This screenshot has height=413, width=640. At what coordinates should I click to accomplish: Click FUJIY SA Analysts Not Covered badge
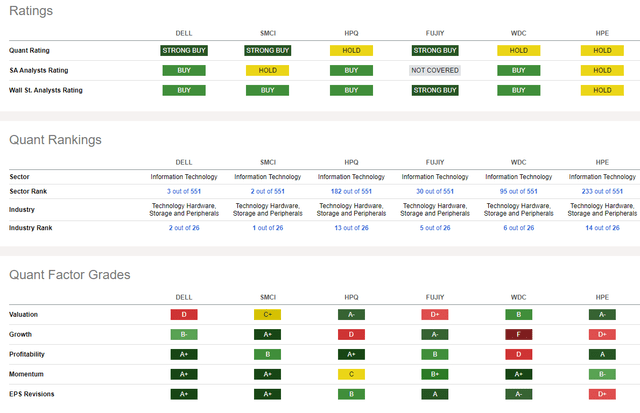pos(435,71)
